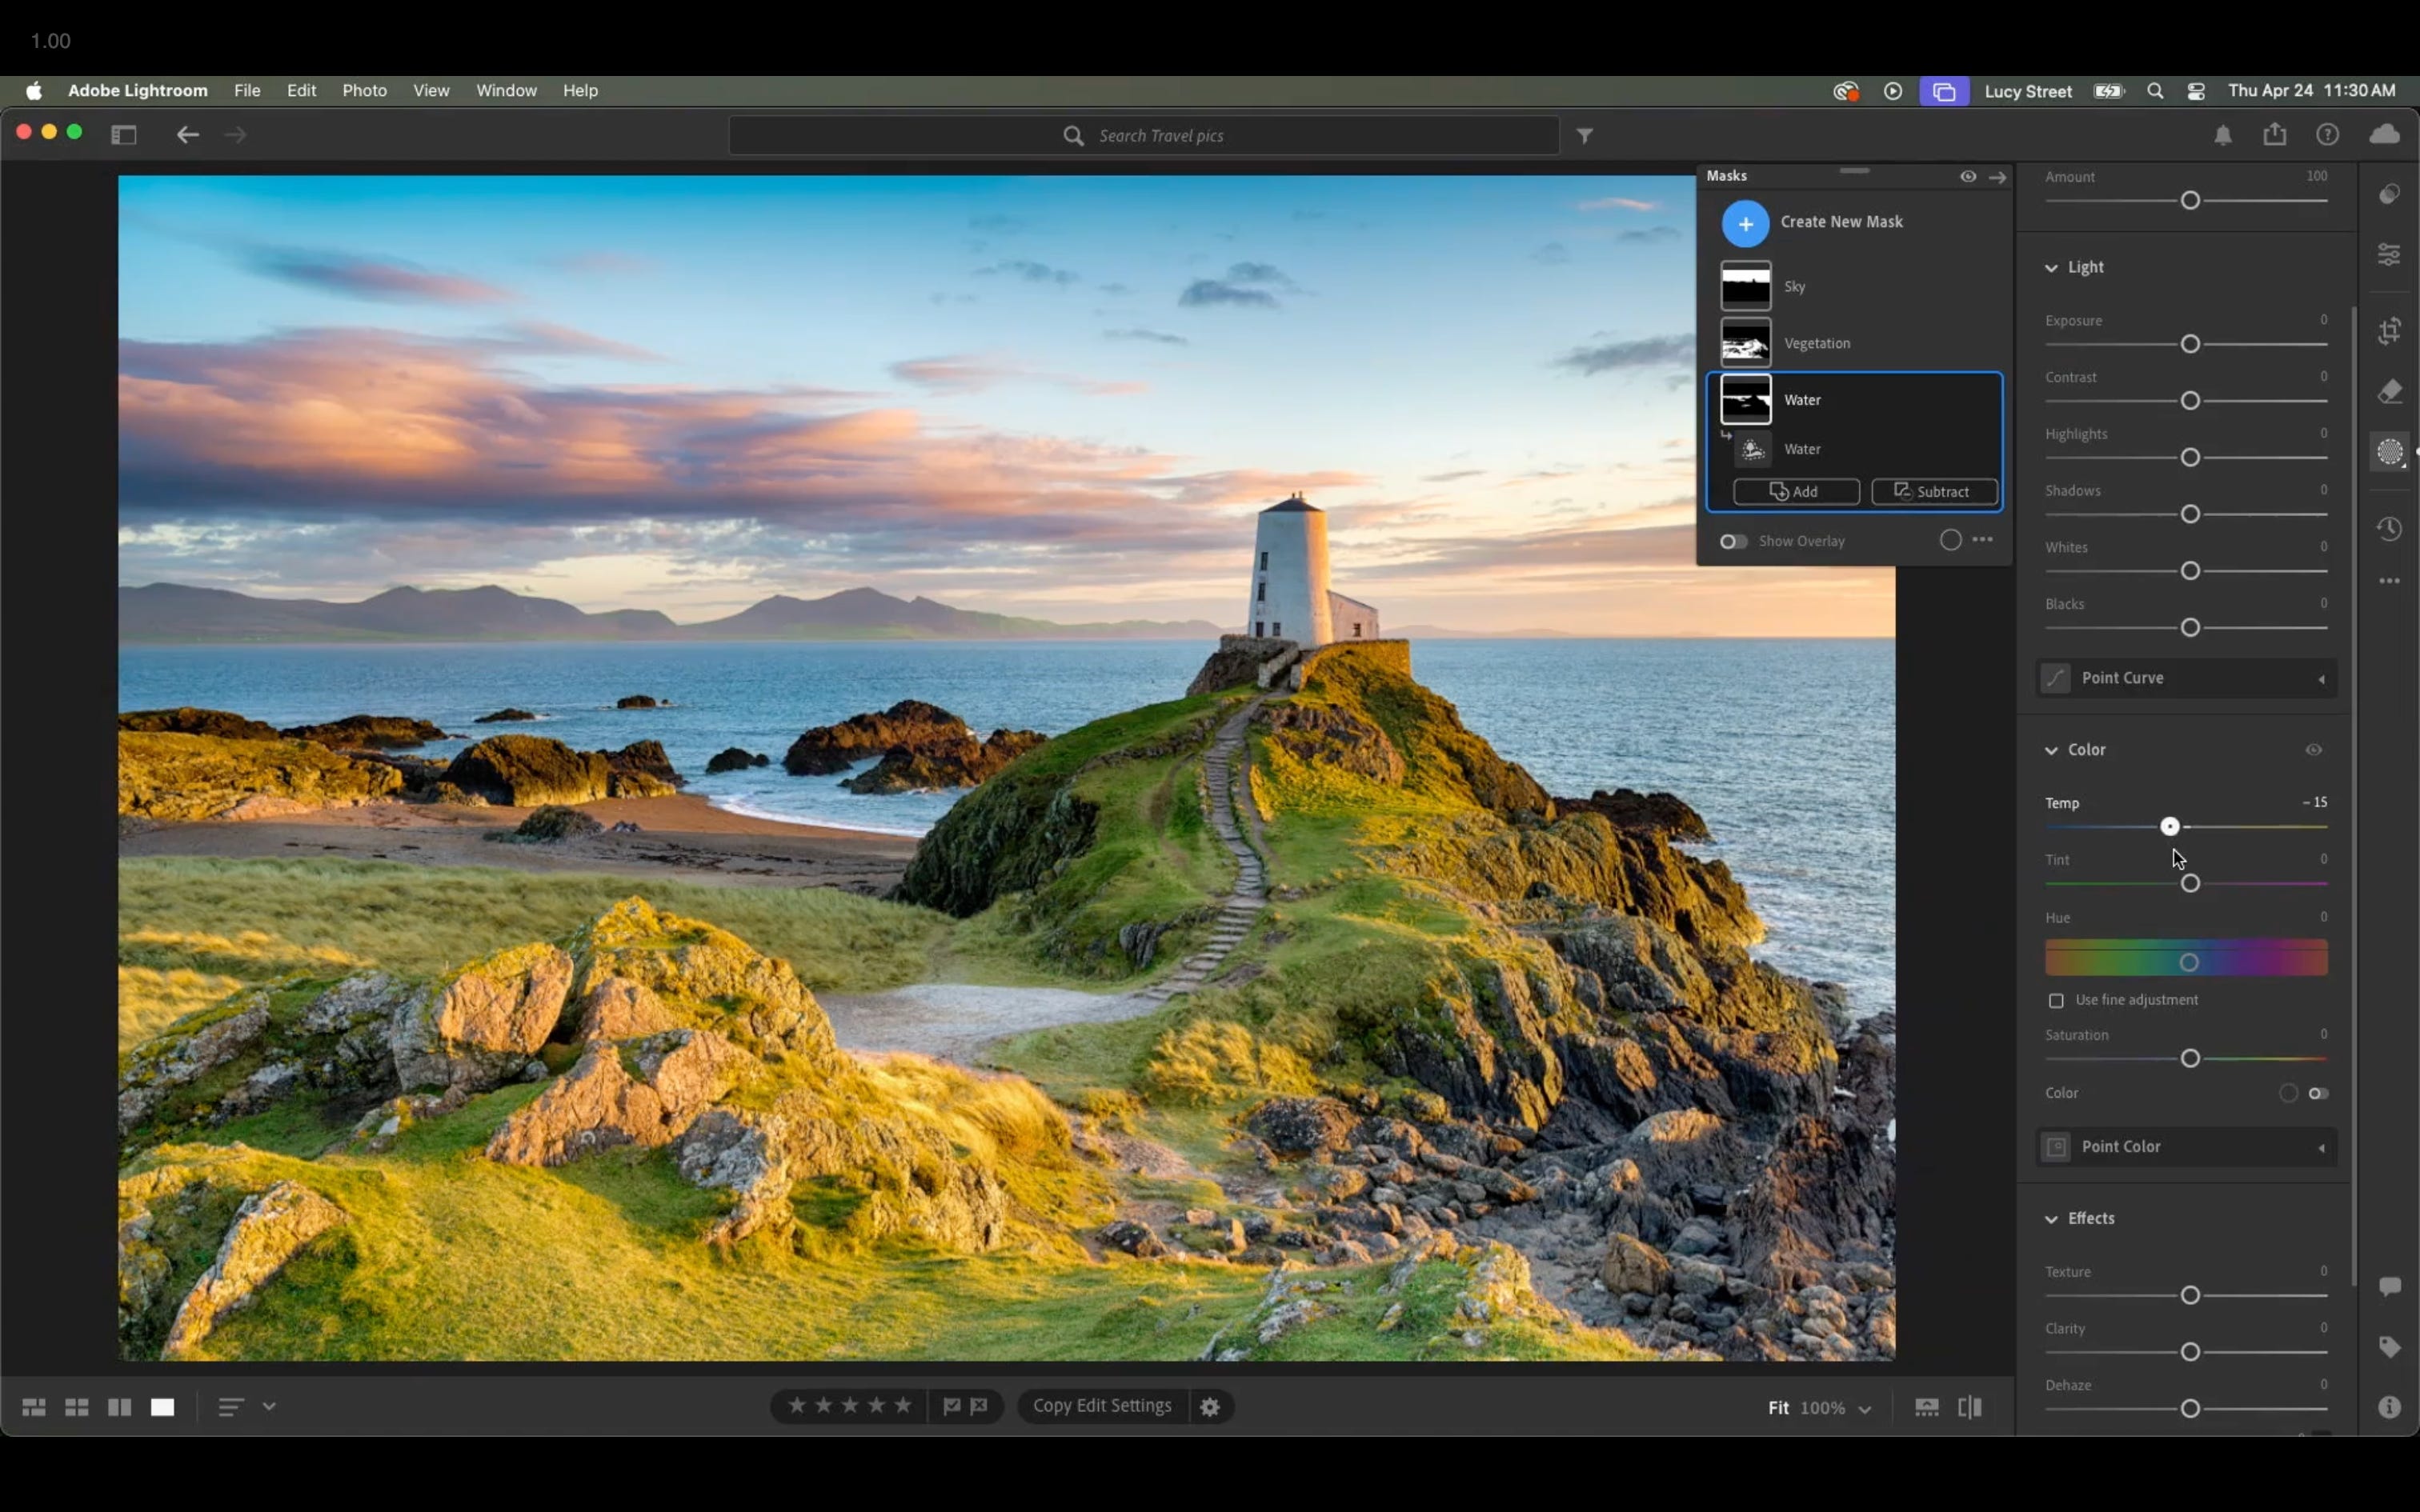Open notifications bell icon

click(x=2222, y=135)
